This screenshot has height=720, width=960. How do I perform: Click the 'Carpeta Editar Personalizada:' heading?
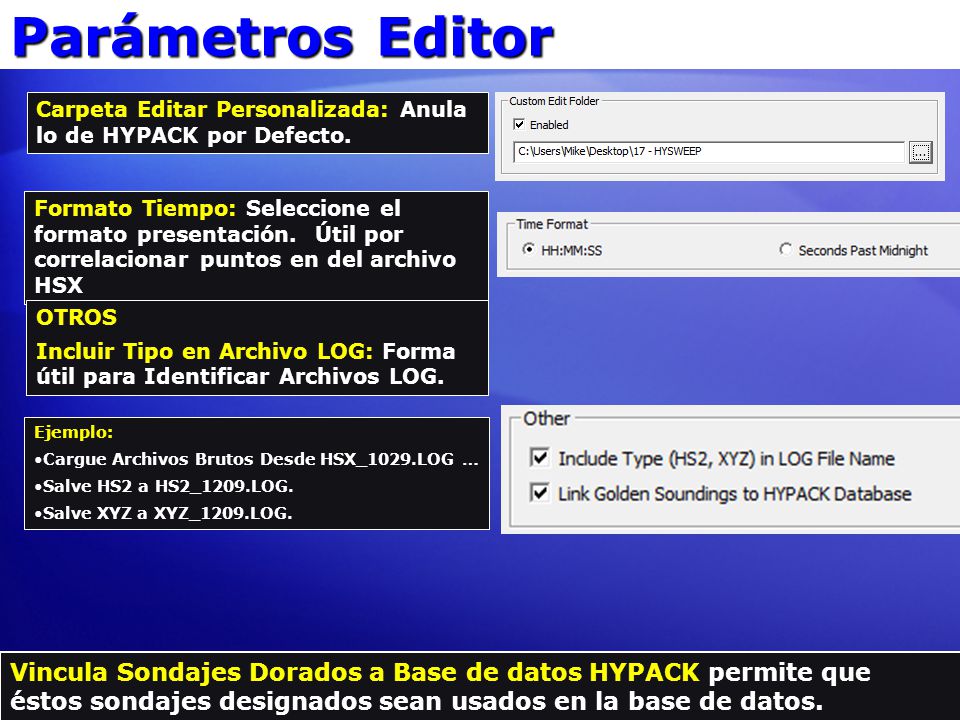click(212, 110)
